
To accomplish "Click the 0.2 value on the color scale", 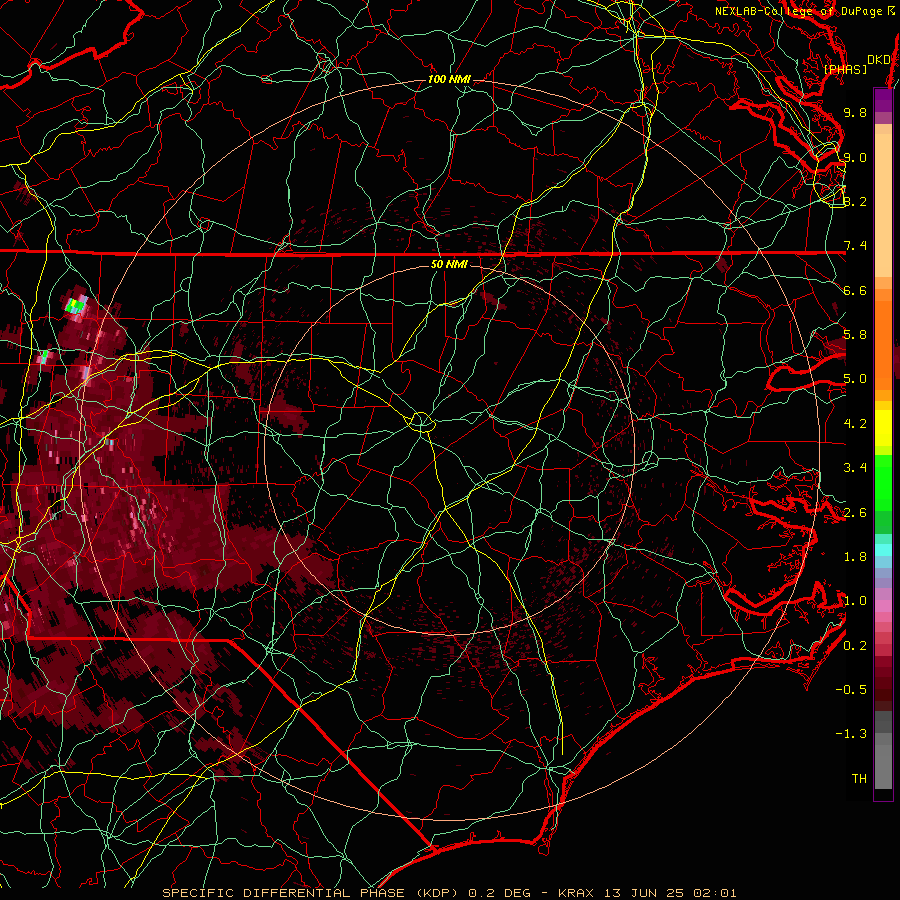I will coord(855,646).
